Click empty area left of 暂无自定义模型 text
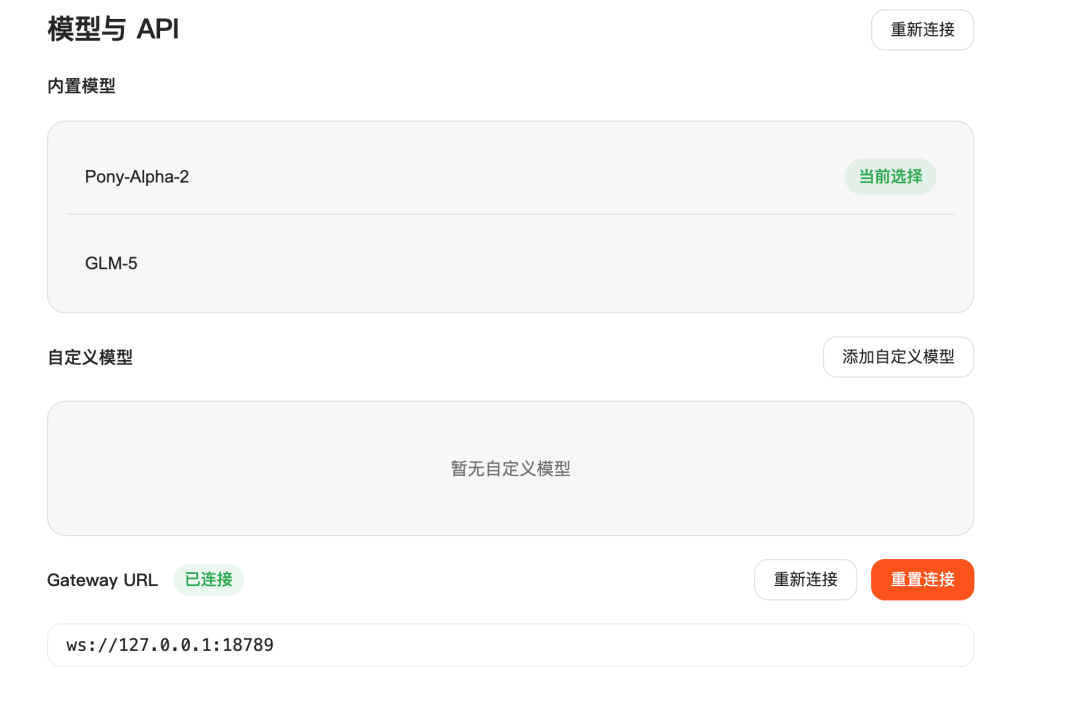This screenshot has height=706, width=1080. click(250, 468)
